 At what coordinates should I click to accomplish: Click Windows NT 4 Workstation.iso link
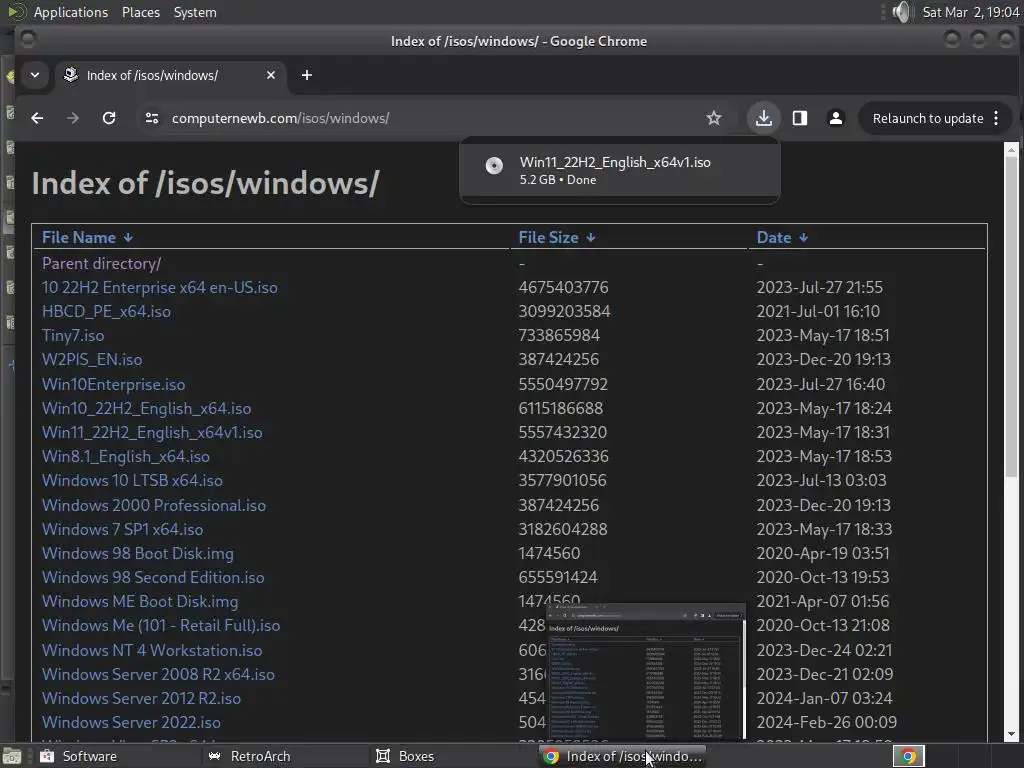152,650
